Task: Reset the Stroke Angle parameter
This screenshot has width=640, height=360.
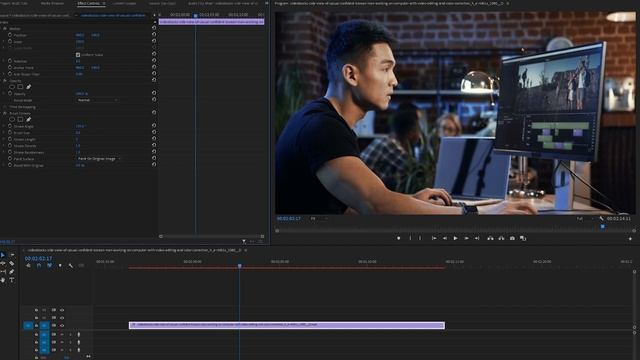Action: coord(154,126)
